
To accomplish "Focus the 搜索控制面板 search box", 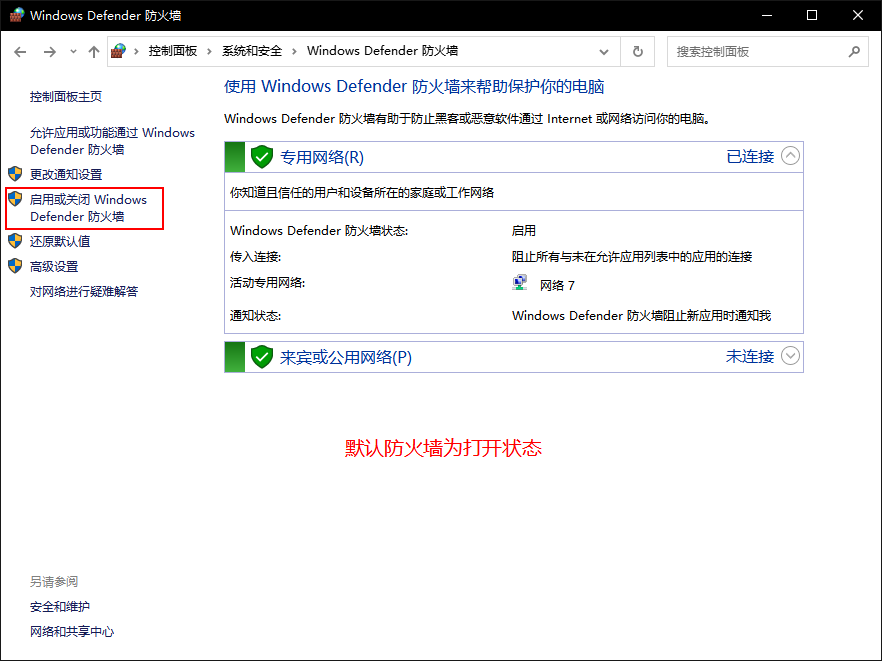I will [x=767, y=52].
